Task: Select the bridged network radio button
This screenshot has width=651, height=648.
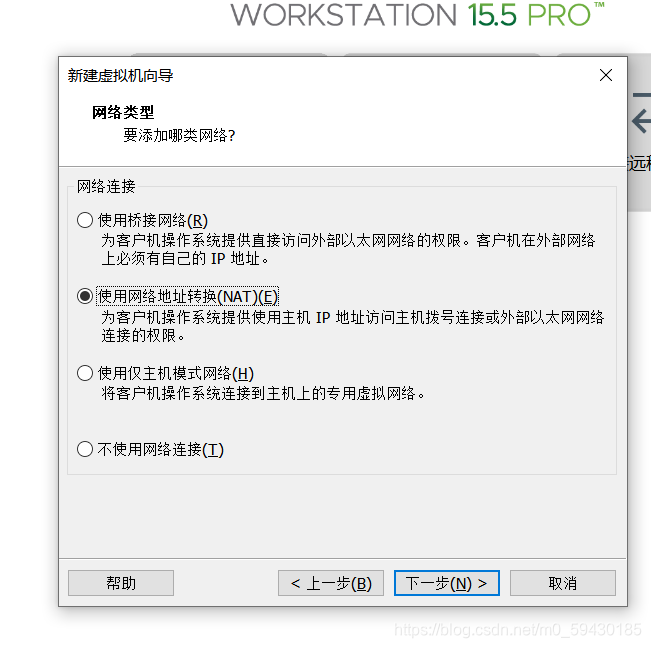Action: point(85,220)
